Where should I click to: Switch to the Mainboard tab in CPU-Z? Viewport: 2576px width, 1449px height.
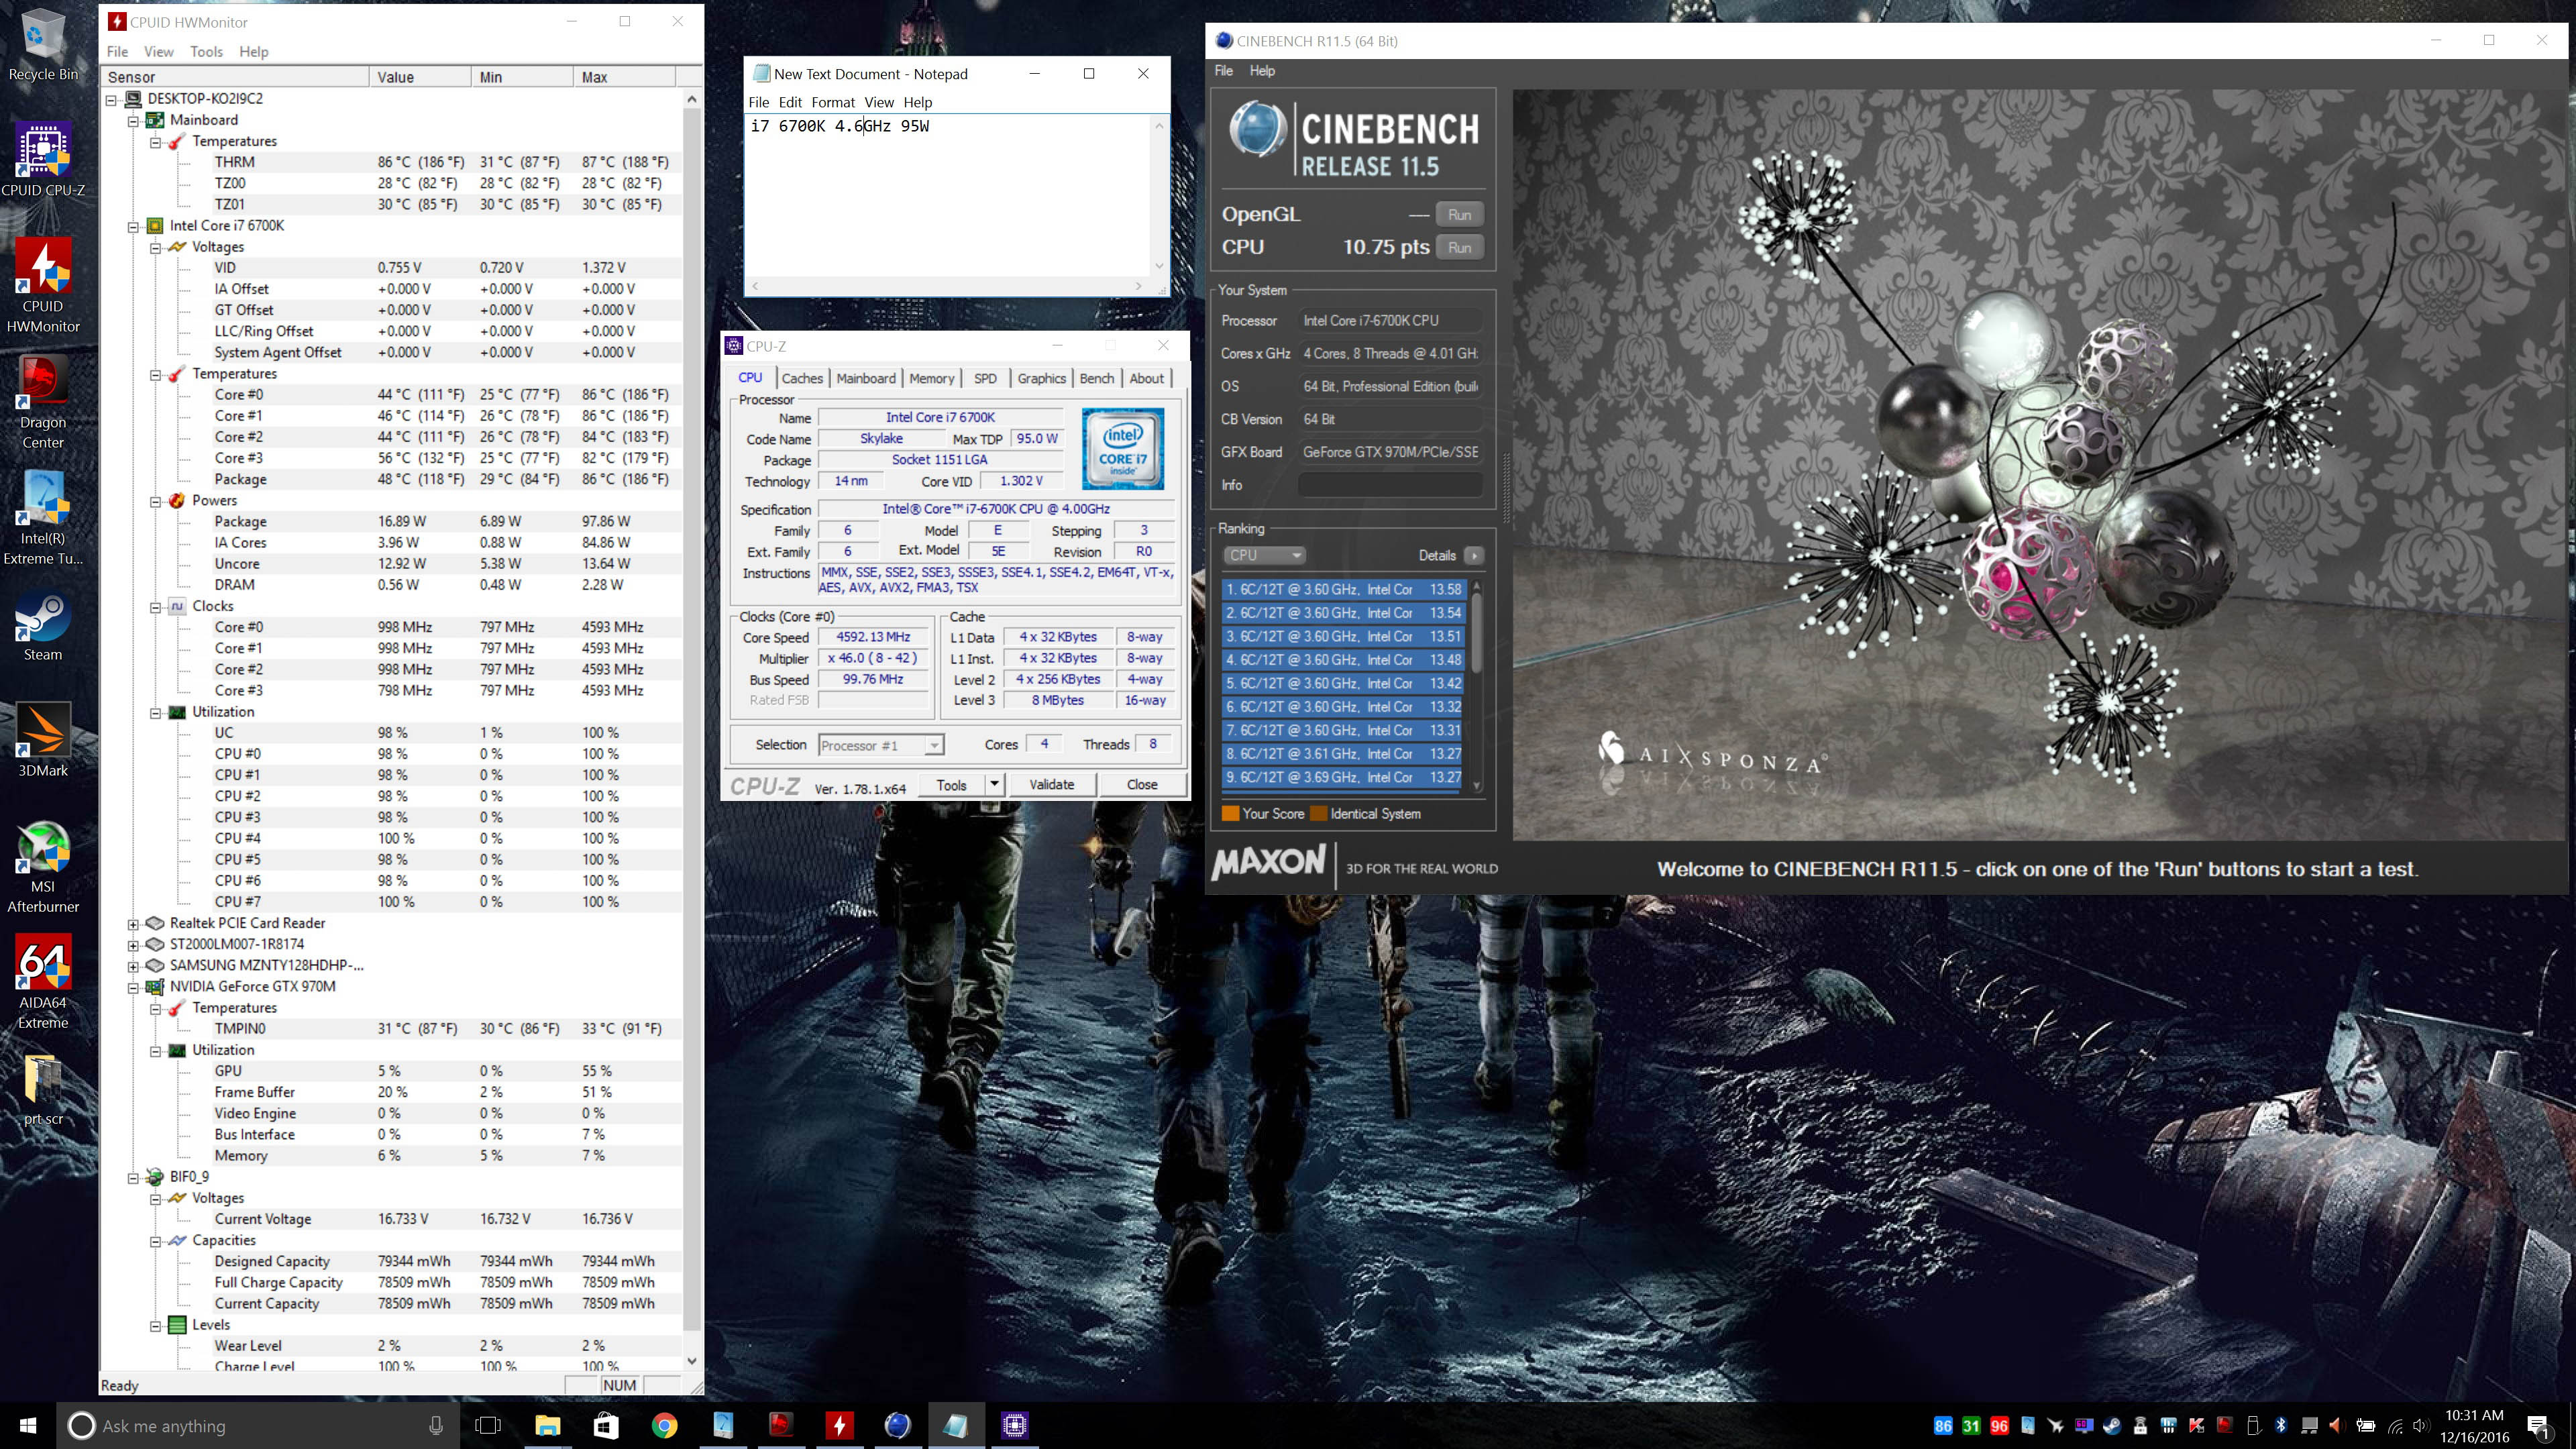tap(866, 378)
